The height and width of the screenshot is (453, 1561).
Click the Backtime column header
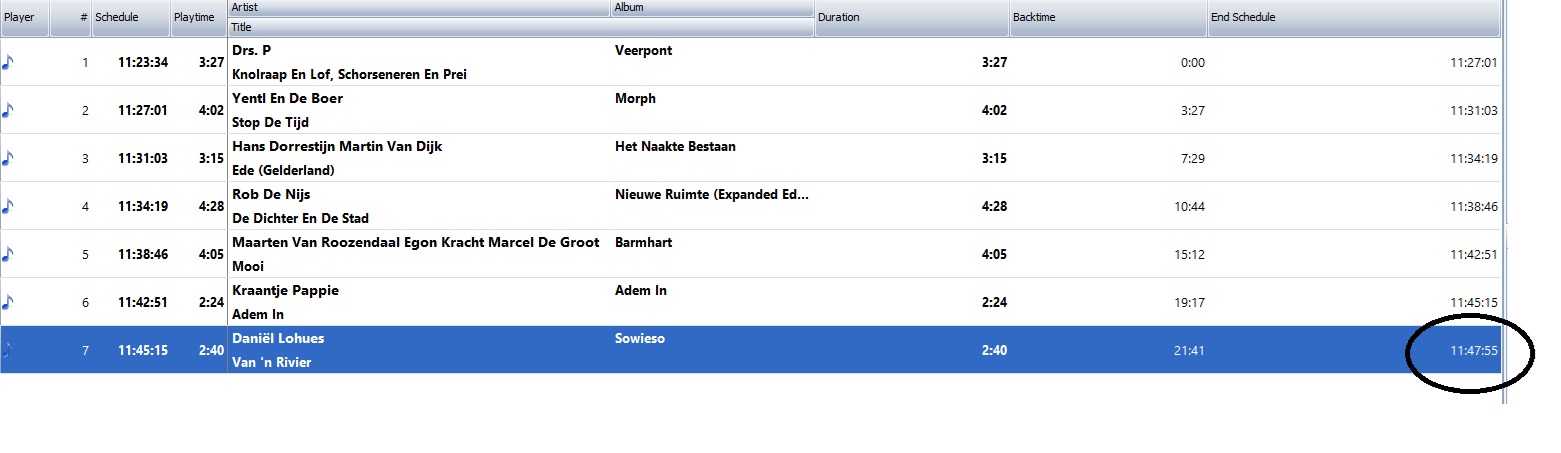point(1107,17)
